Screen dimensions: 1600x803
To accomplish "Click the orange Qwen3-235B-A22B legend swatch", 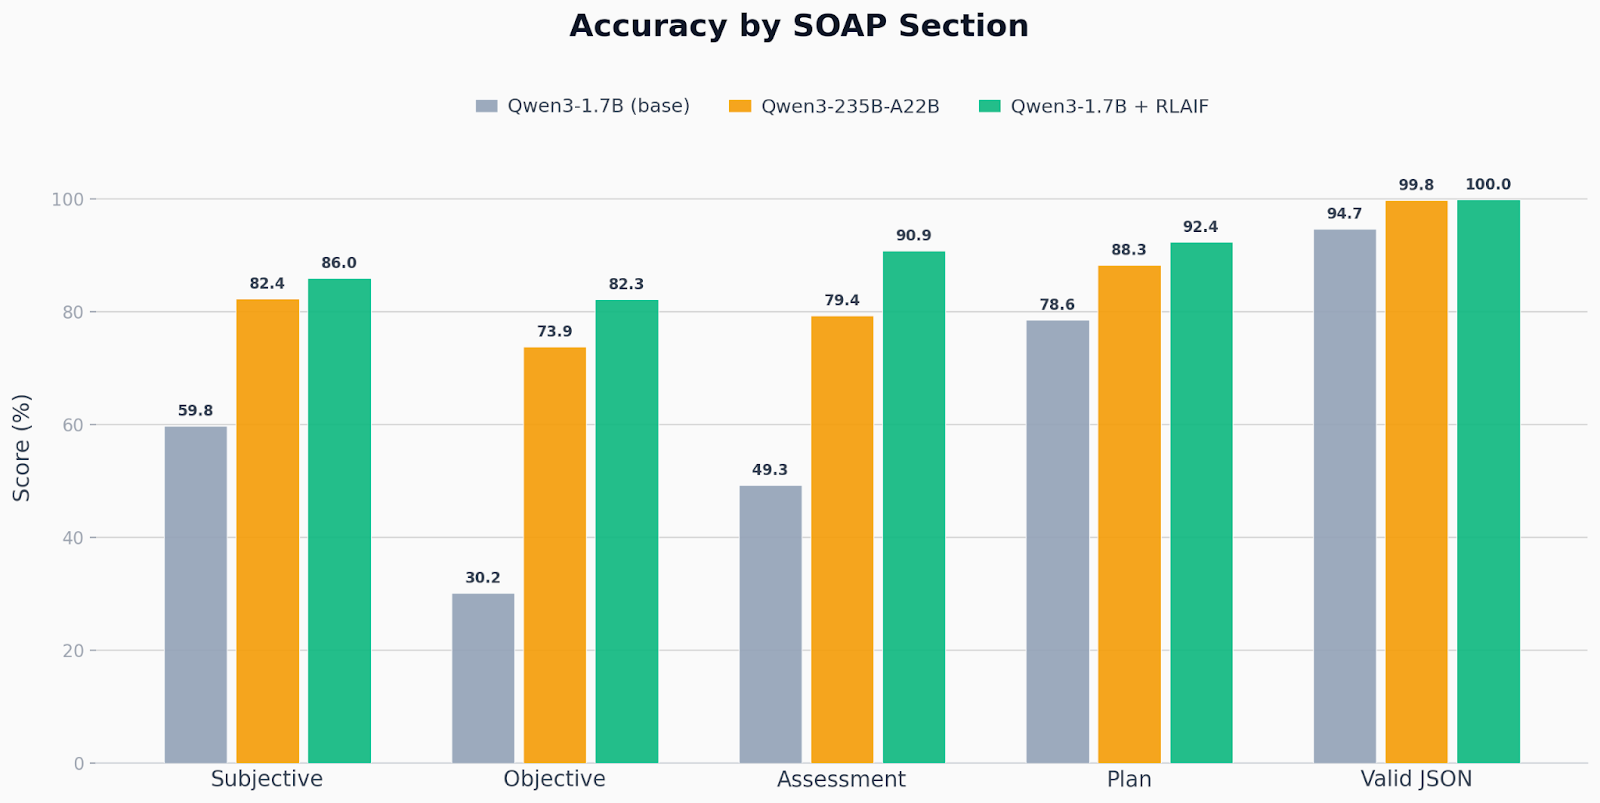I will (740, 106).
